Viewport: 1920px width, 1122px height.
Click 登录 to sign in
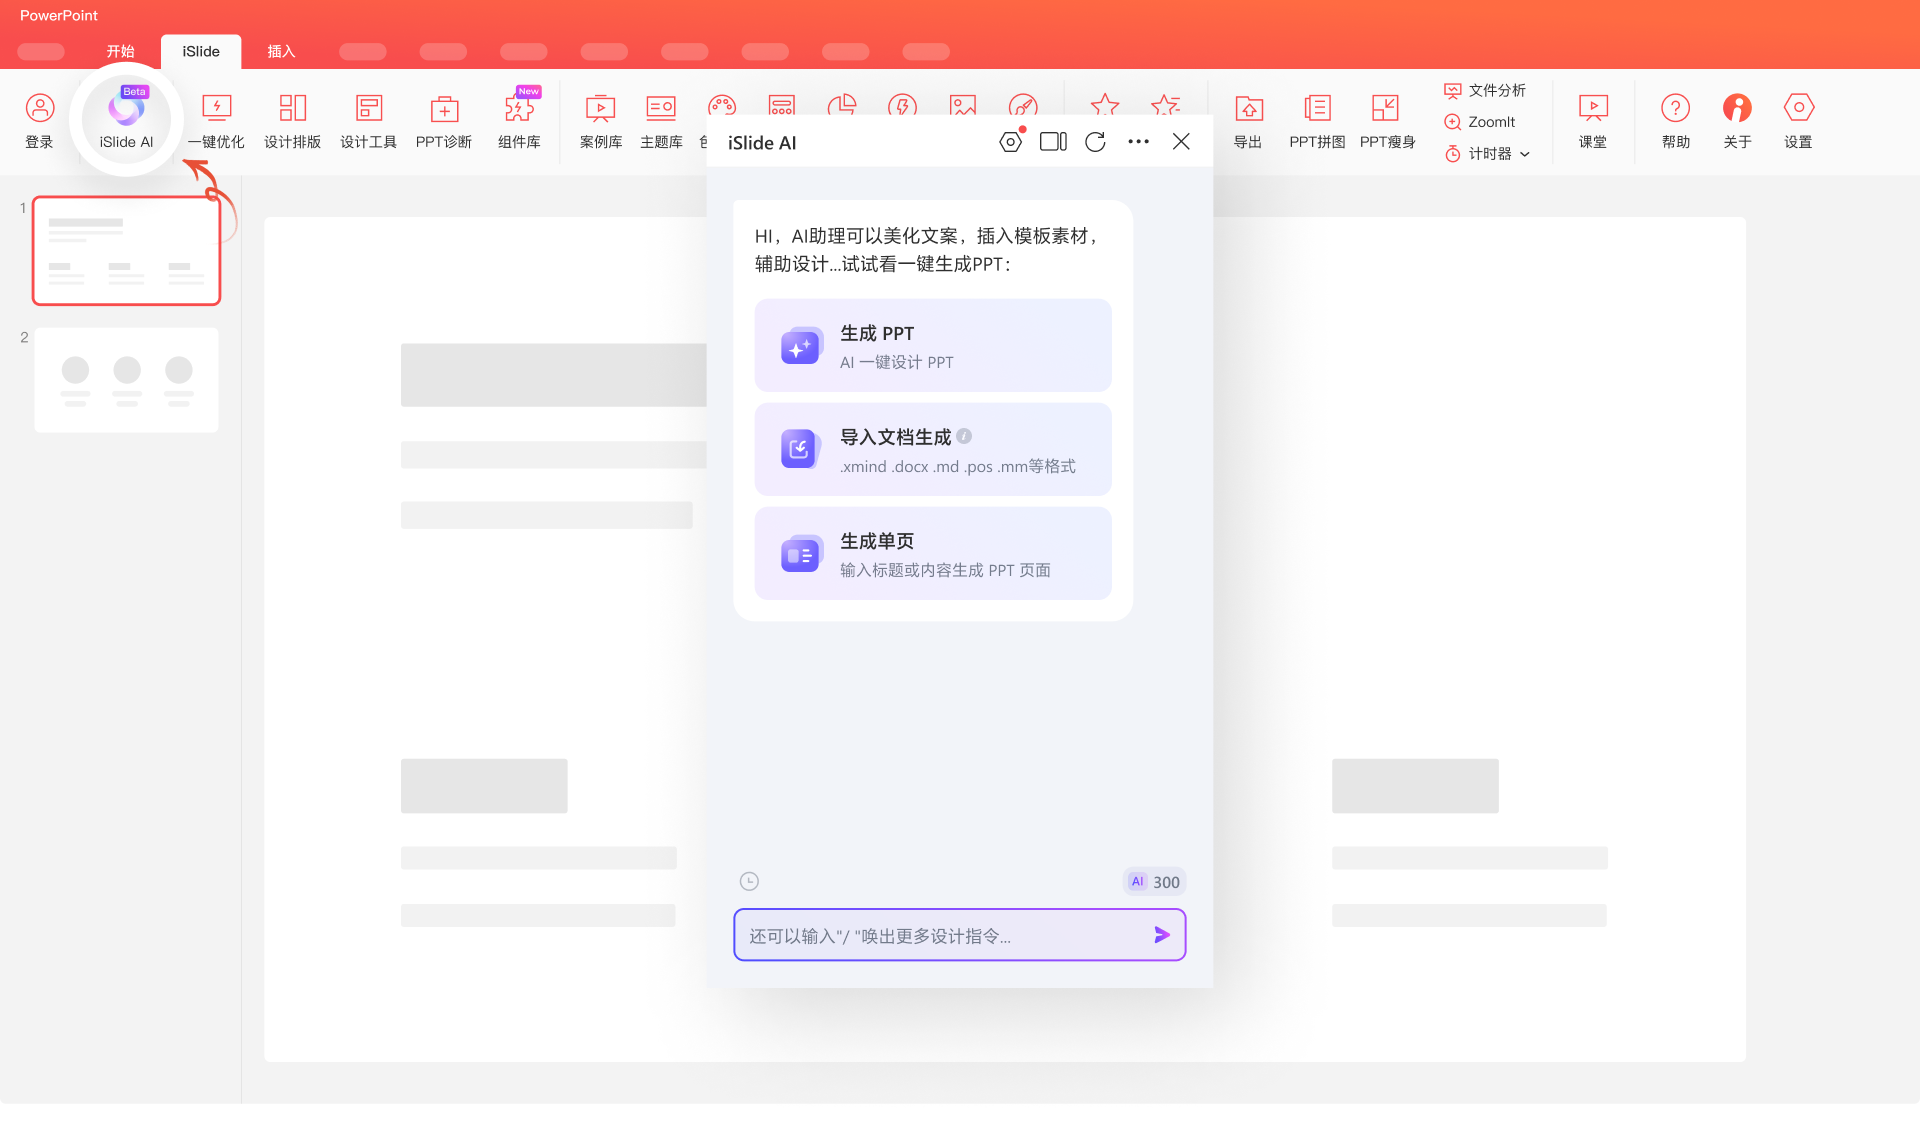(x=39, y=120)
